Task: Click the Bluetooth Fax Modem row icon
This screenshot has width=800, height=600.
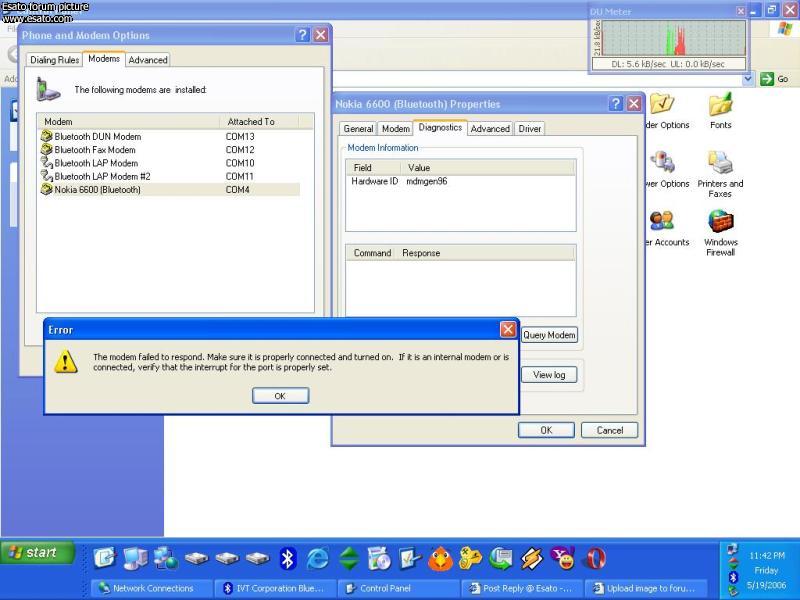Action: coord(46,149)
